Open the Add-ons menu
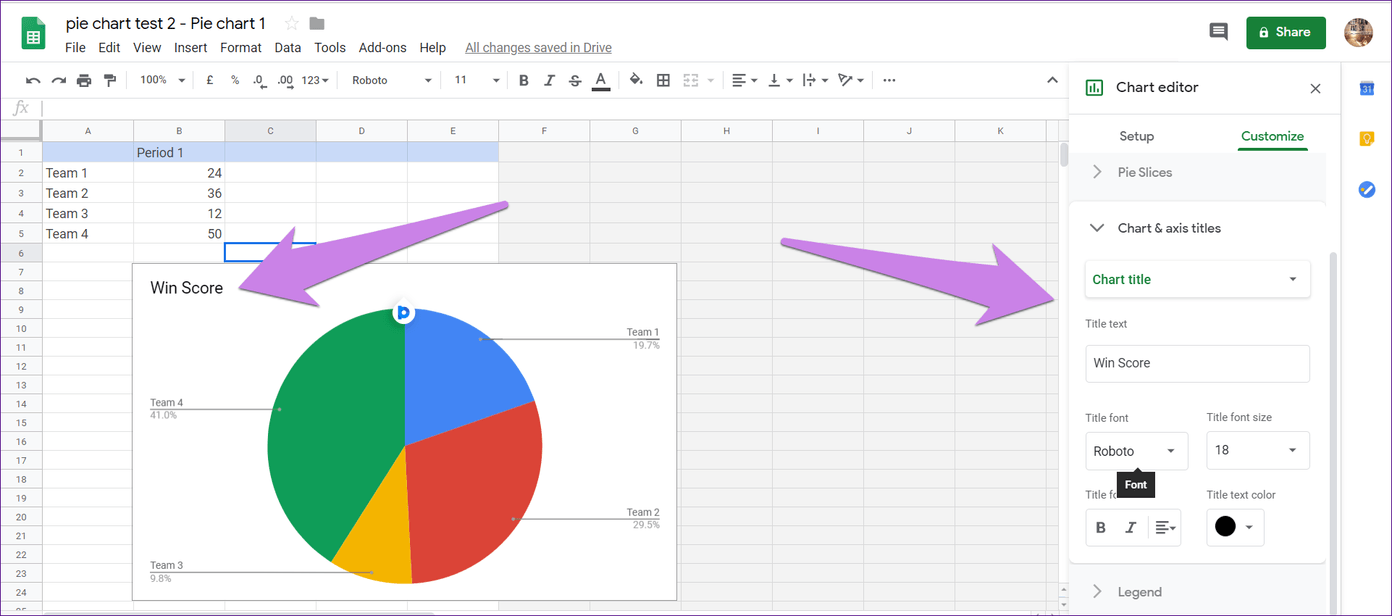Viewport: 1392px width, 616px height. pos(383,47)
